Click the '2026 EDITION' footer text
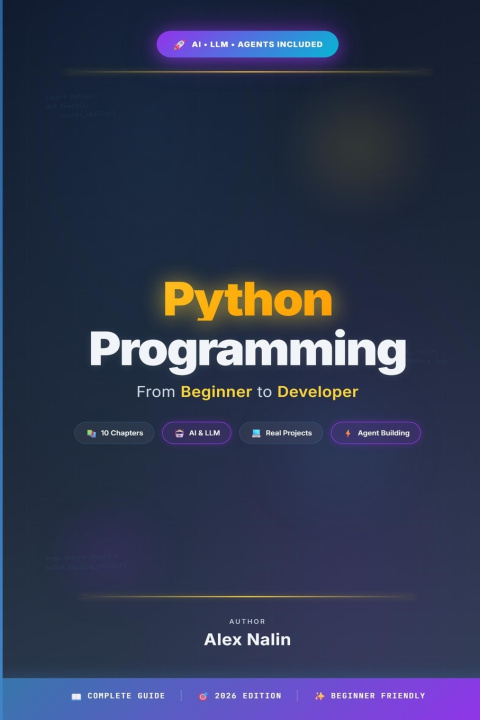The width and height of the screenshot is (480, 720). (248, 696)
